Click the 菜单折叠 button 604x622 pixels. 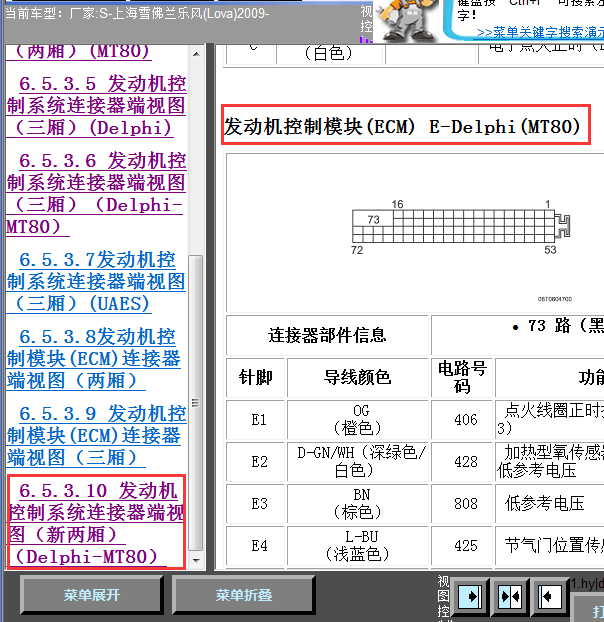point(244,595)
